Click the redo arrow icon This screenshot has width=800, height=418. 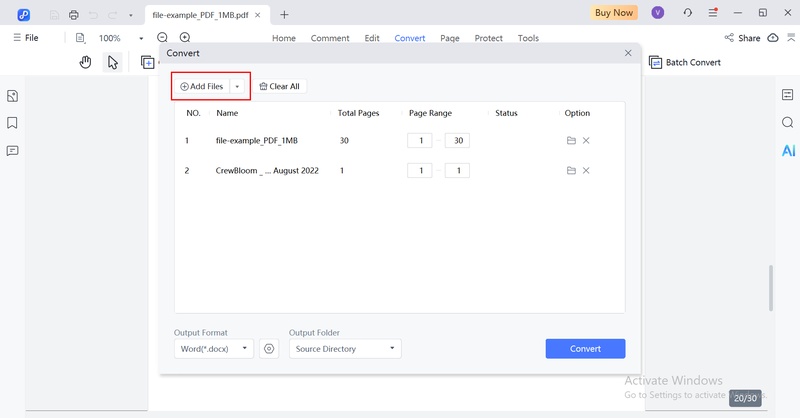(112, 15)
